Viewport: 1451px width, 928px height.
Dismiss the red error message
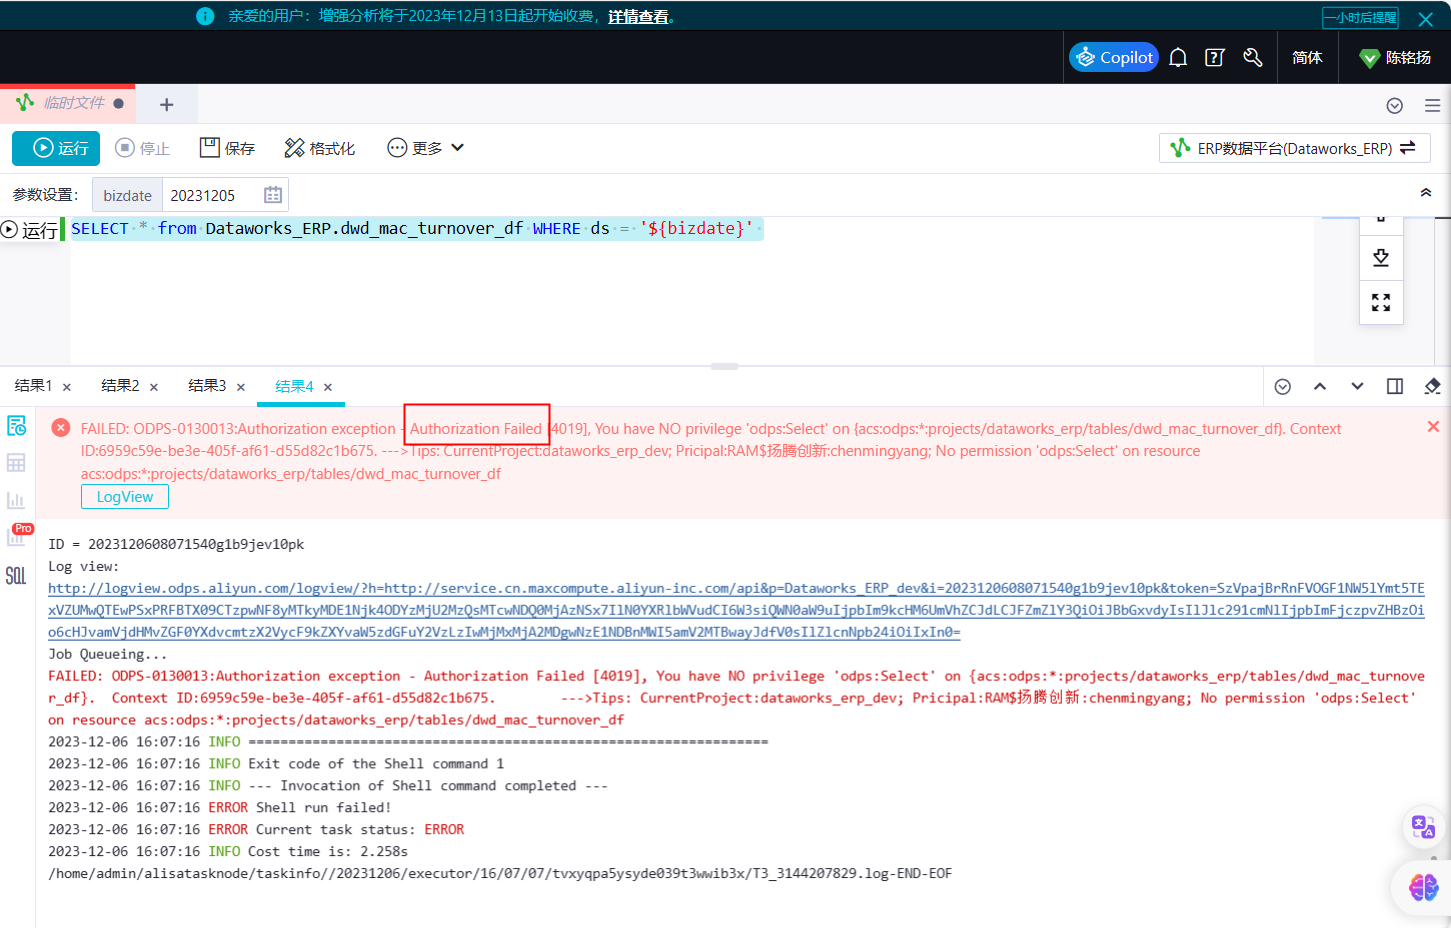click(1433, 427)
